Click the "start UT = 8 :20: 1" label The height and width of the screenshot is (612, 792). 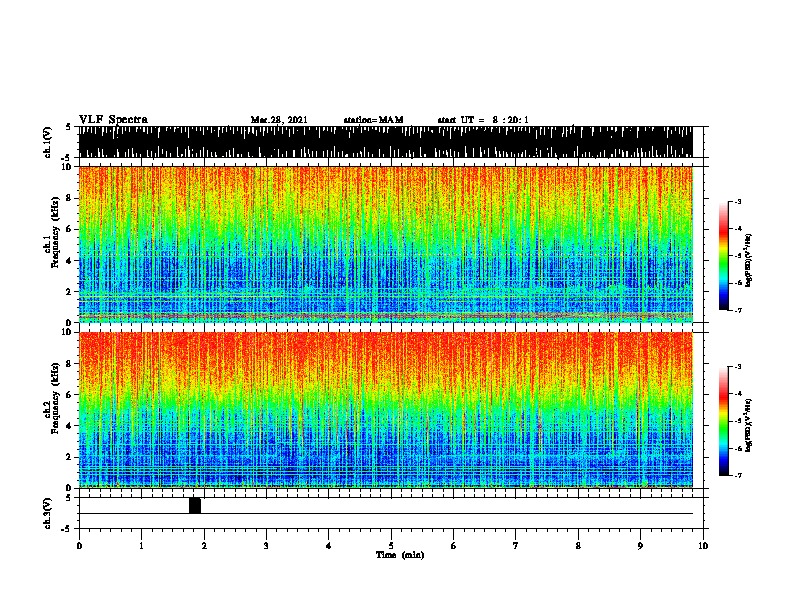483,120
